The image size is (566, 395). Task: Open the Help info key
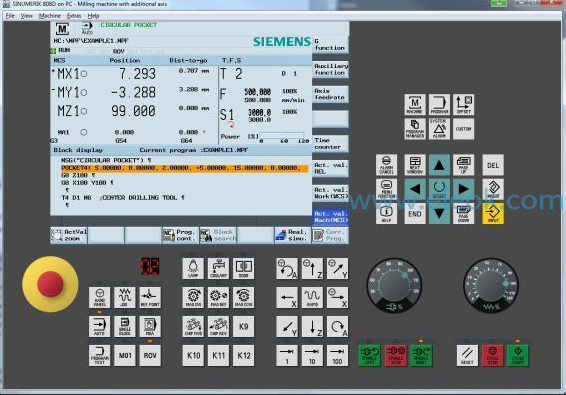[x=386, y=213]
